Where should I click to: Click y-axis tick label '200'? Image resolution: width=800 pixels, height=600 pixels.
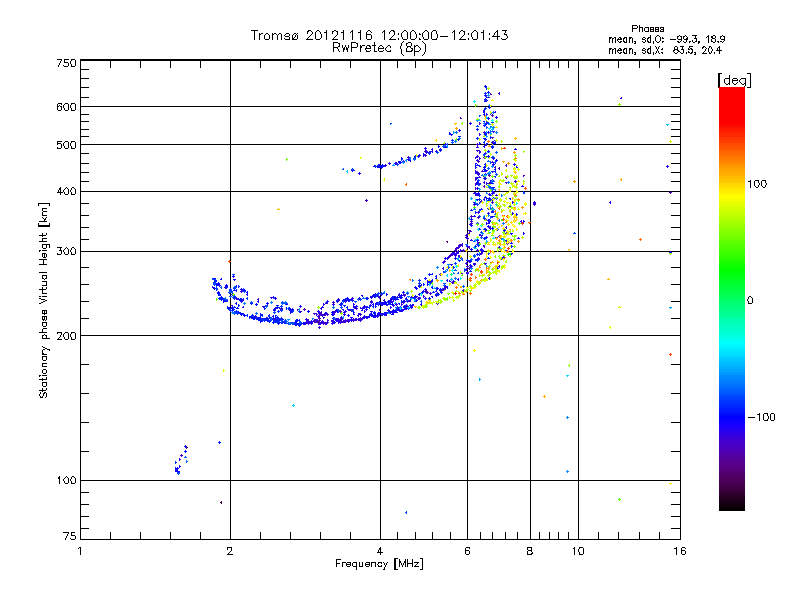click(x=66, y=336)
